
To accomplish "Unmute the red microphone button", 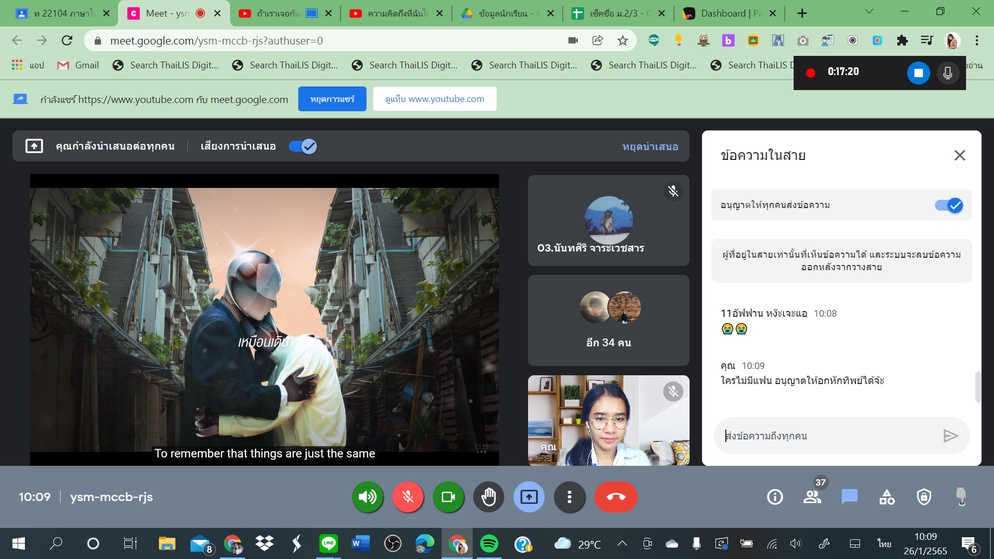I will coord(408,497).
